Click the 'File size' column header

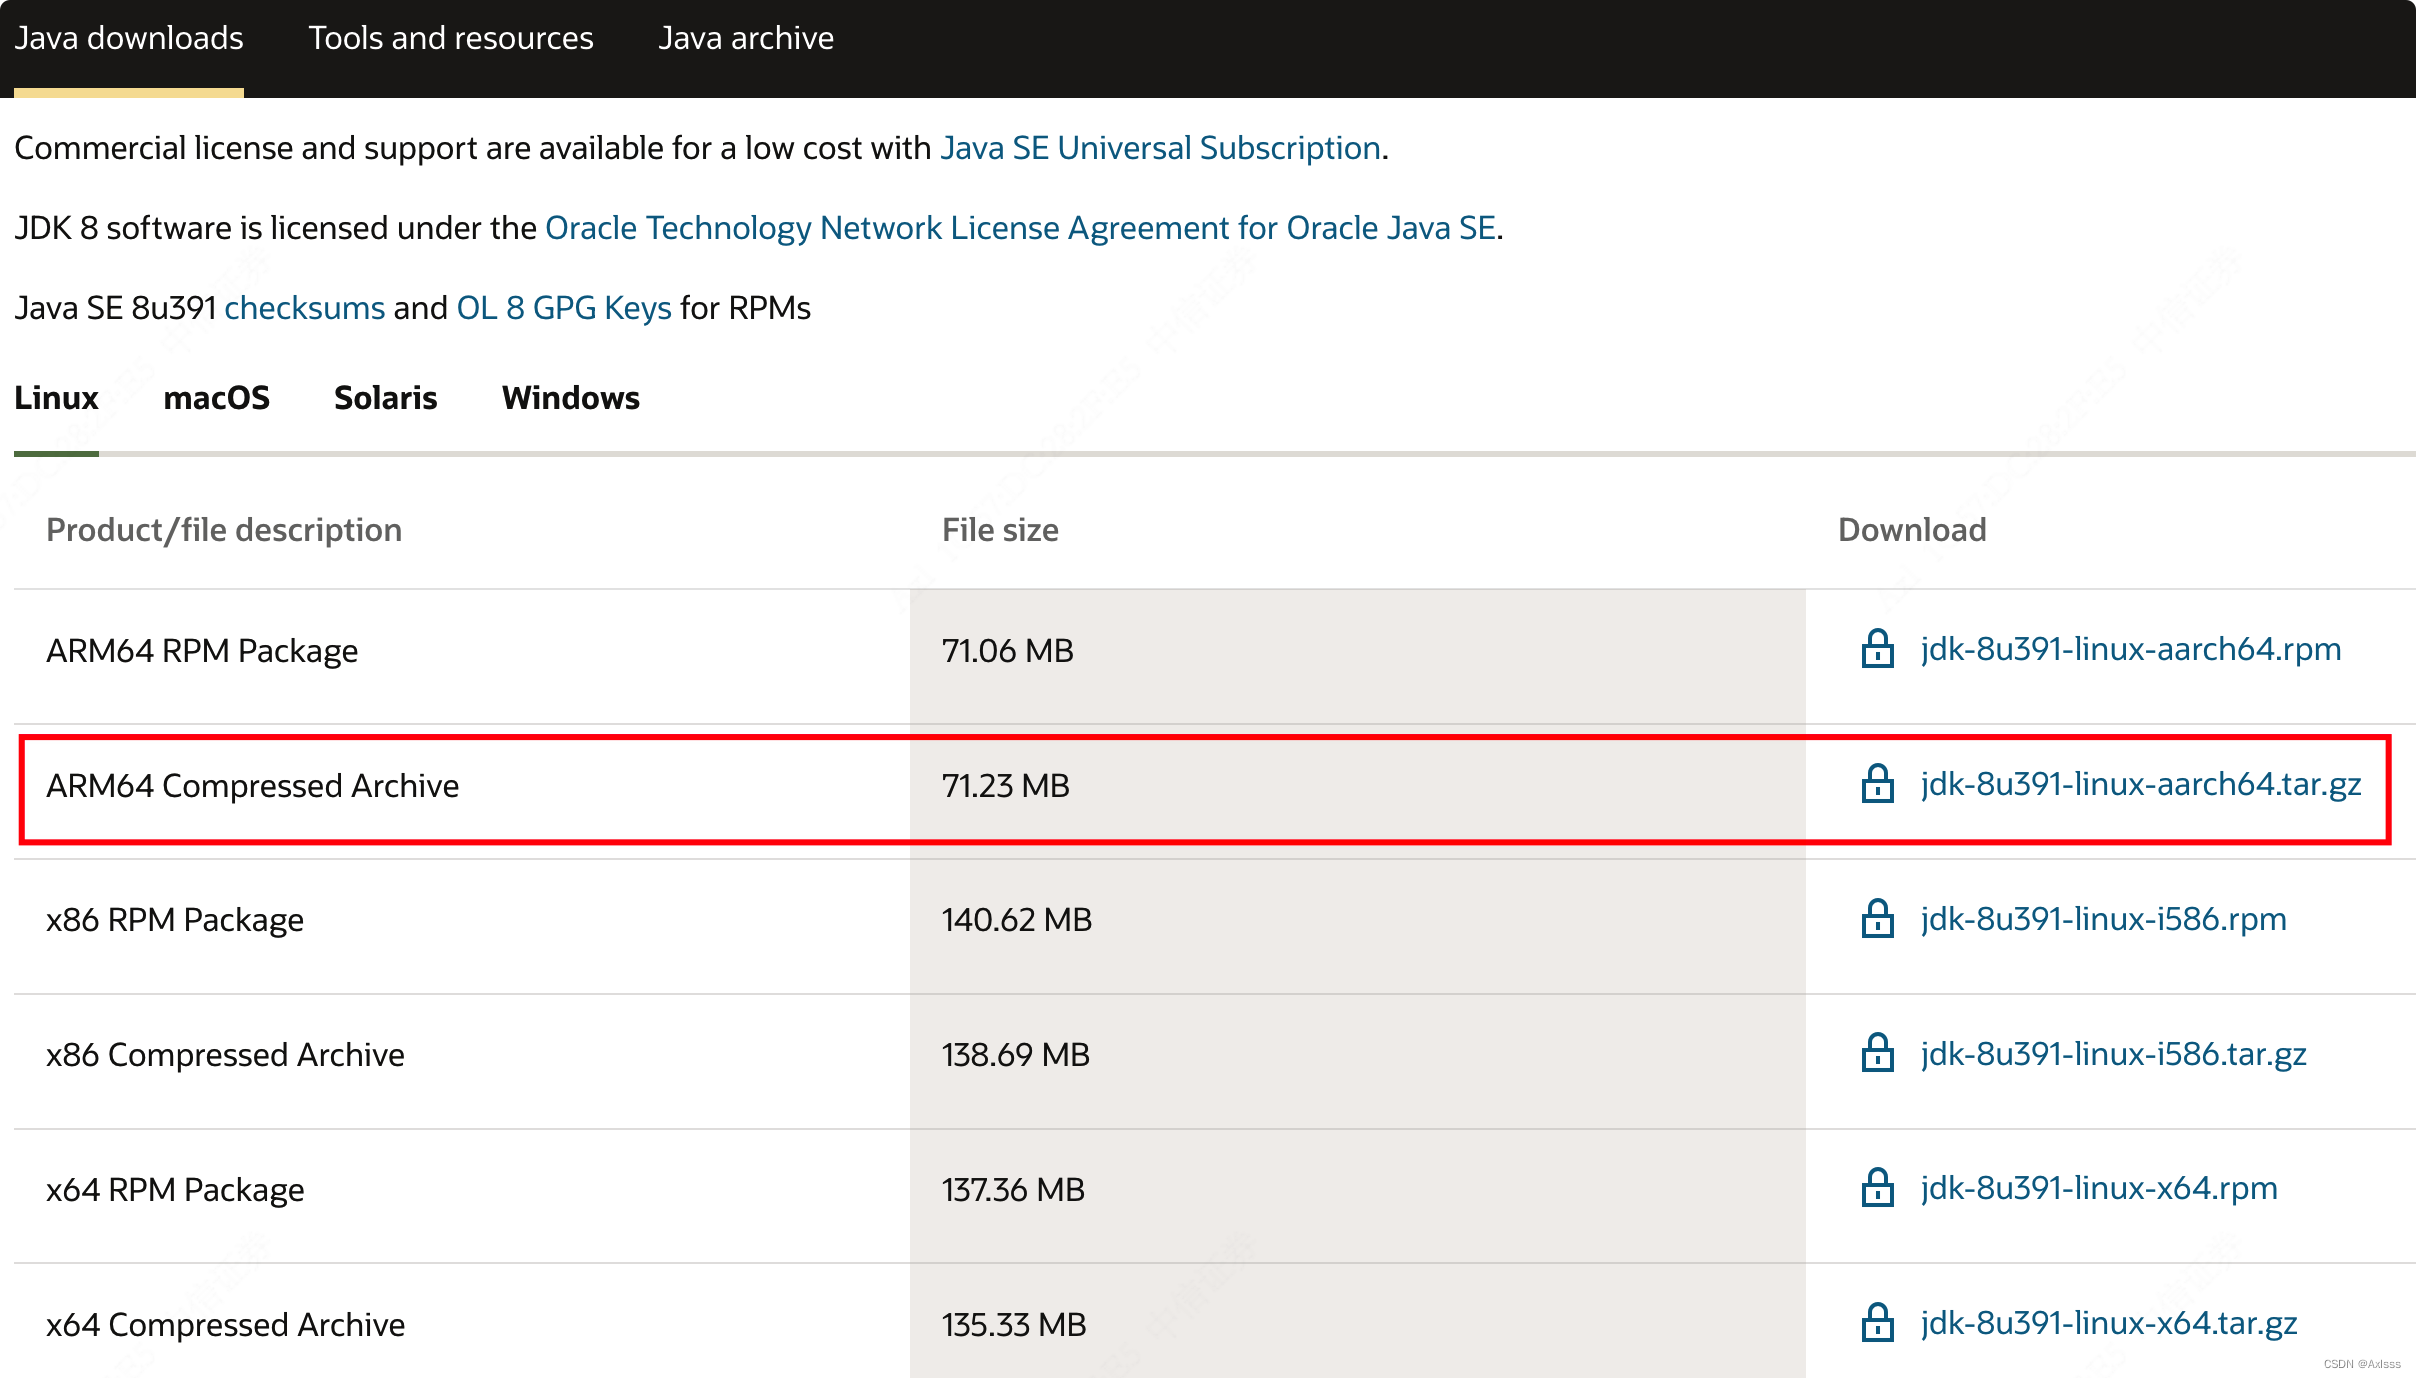[1000, 530]
